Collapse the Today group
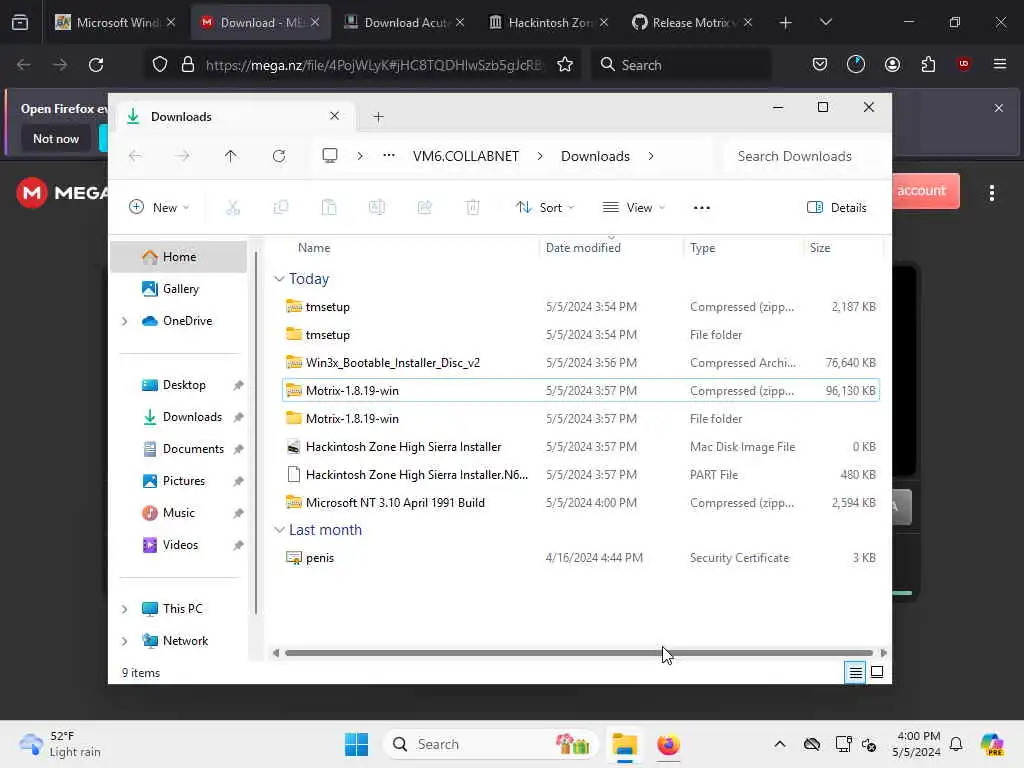This screenshot has height=768, width=1024. click(x=280, y=279)
